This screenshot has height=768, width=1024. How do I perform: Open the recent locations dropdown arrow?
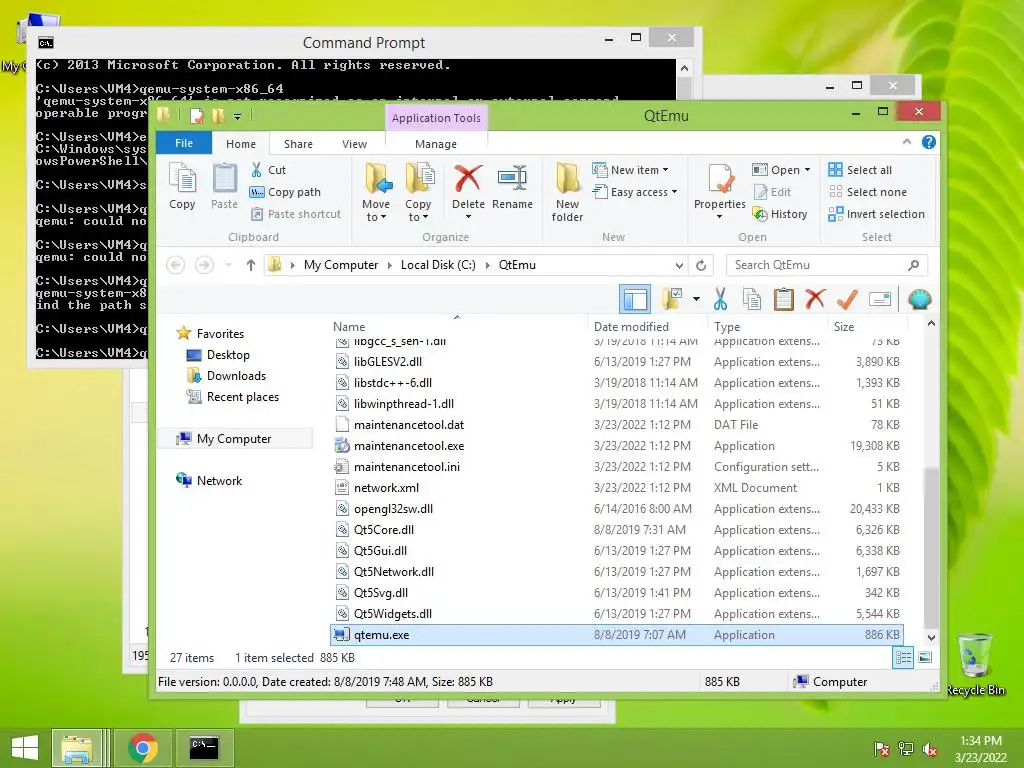[228, 265]
